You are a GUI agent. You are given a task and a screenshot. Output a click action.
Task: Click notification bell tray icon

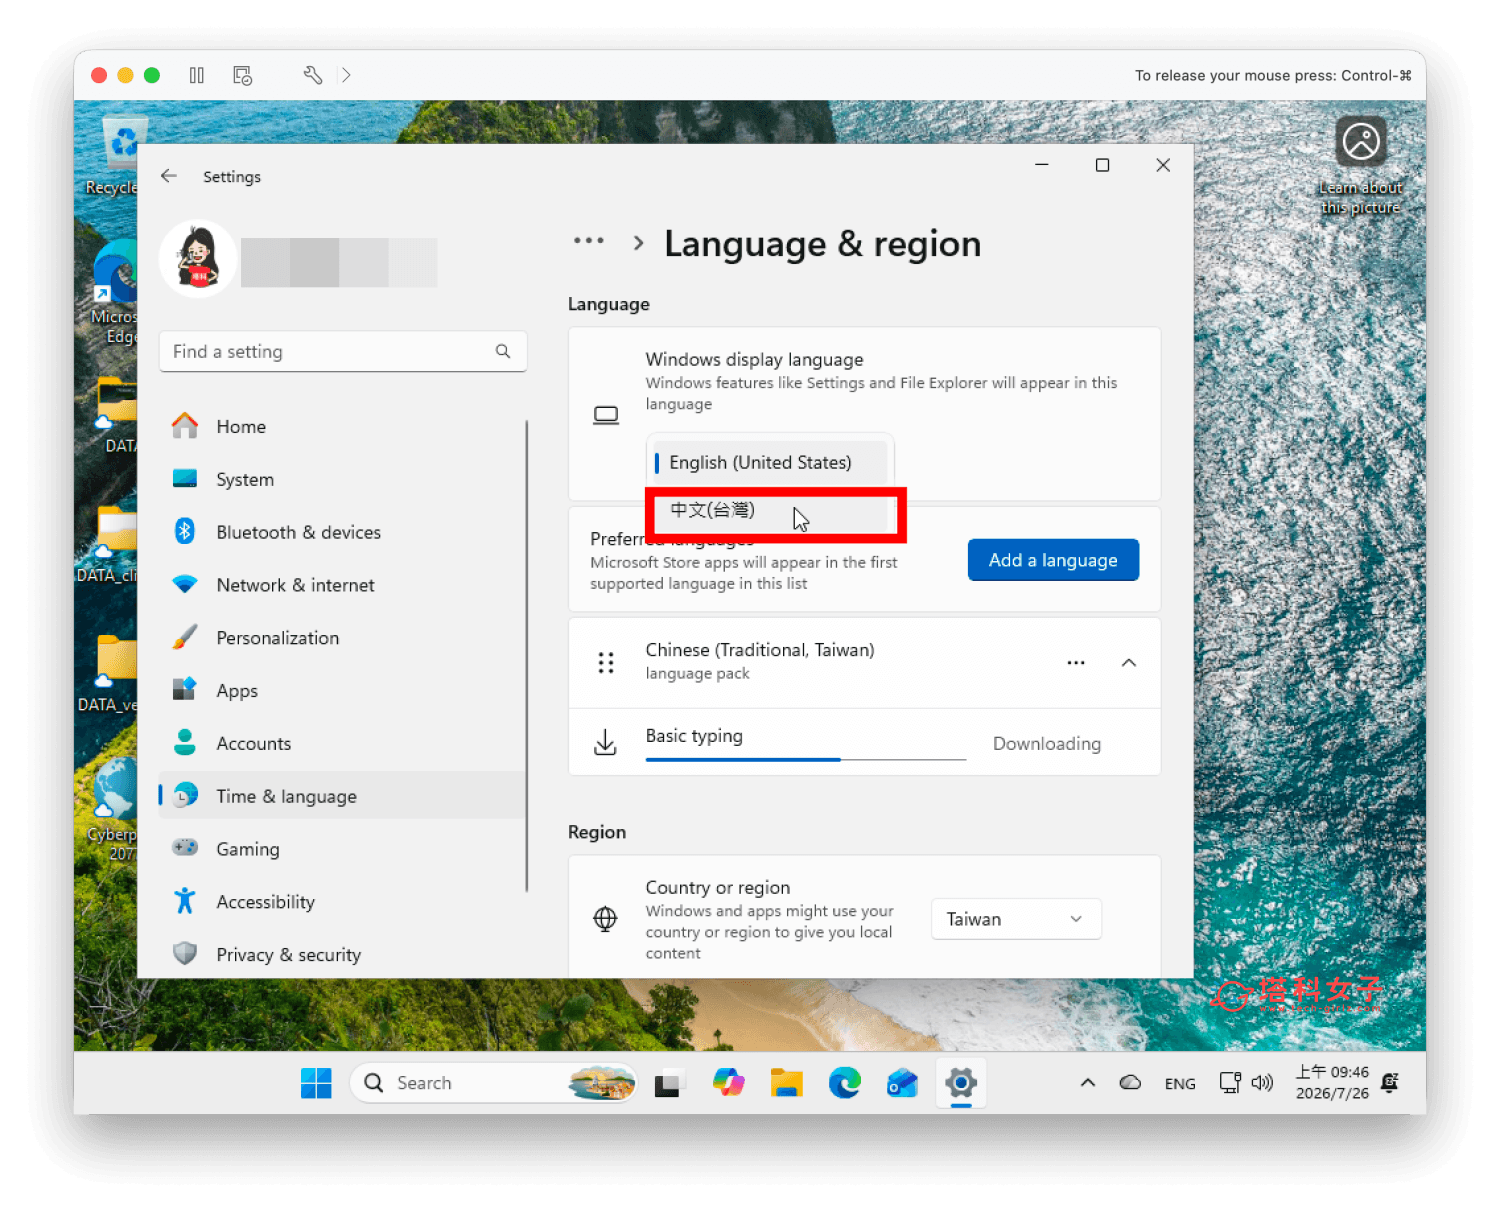(x=1390, y=1083)
